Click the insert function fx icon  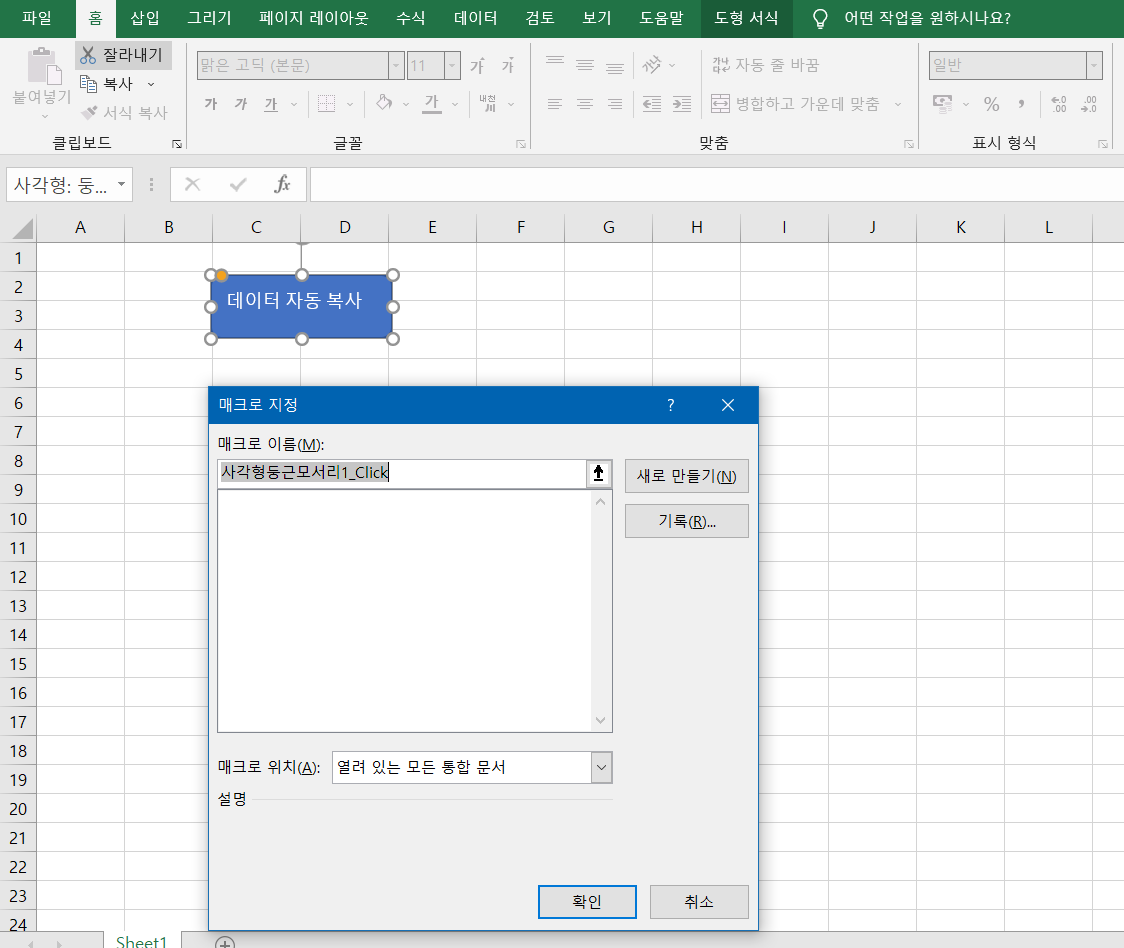[282, 184]
